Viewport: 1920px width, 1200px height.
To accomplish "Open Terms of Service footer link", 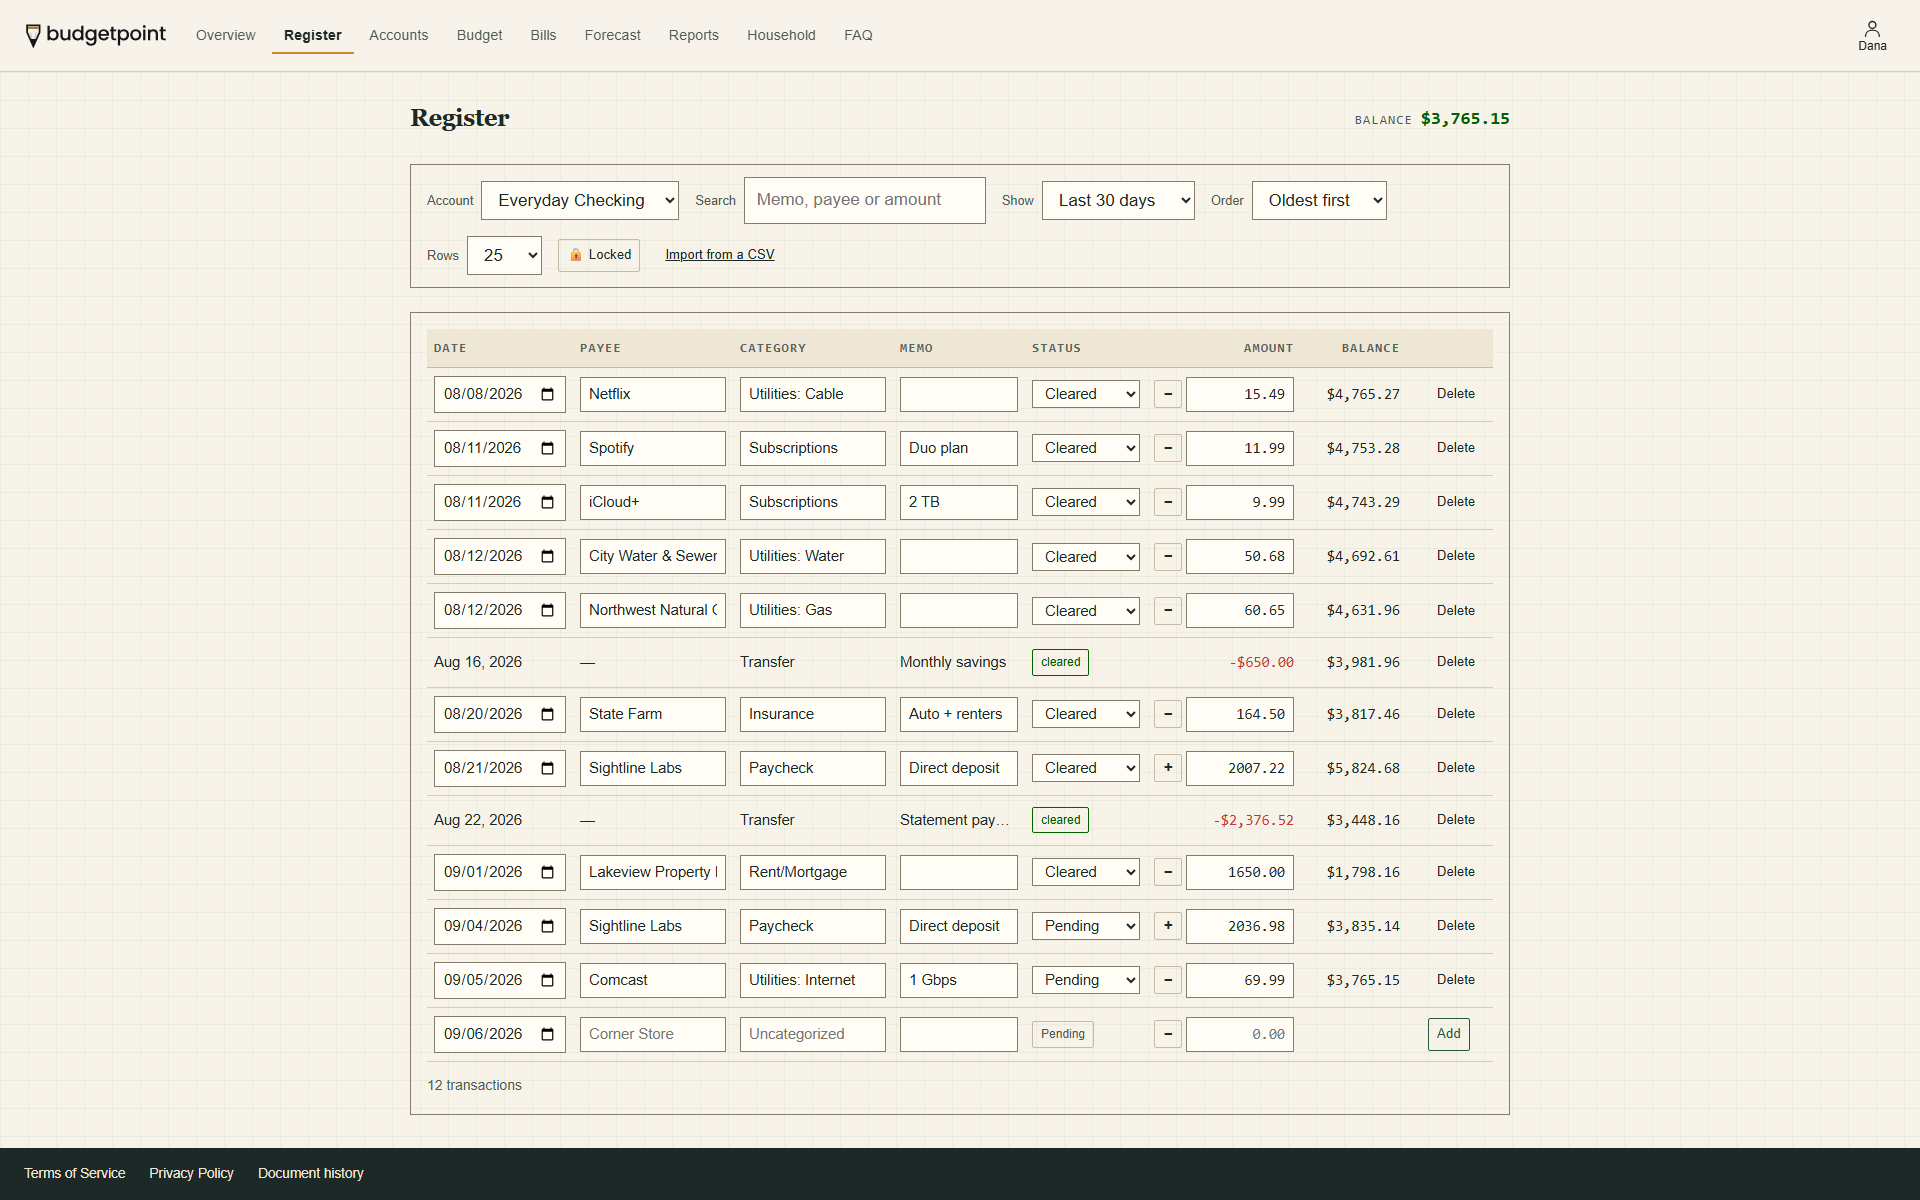I will point(75,1173).
